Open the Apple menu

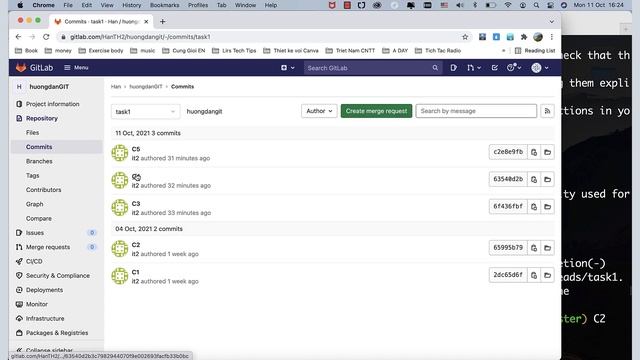point(20,5)
